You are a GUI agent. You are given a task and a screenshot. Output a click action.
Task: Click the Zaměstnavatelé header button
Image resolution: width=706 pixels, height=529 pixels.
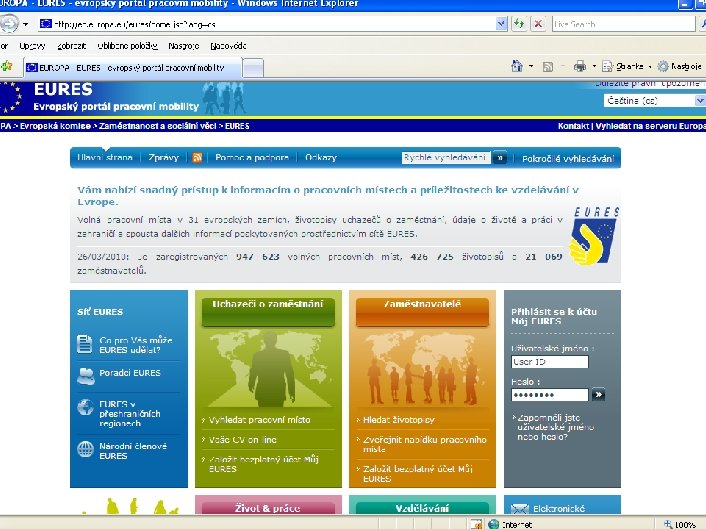pyautogui.click(x=422, y=312)
